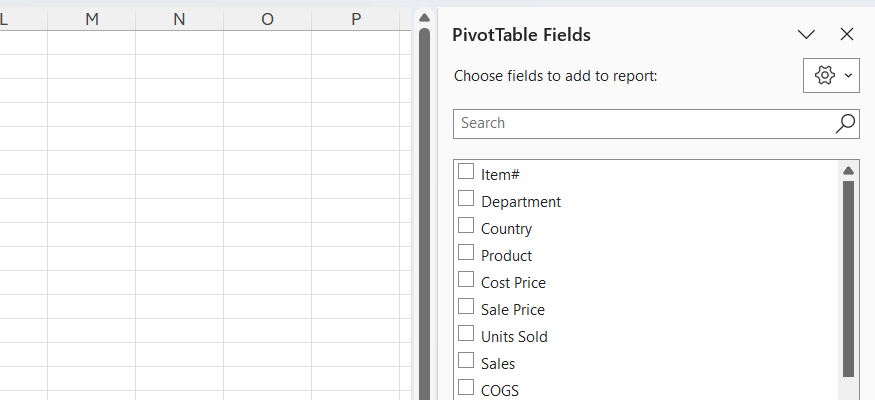Select column N header
Screen dimensions: 875x400
[x=179, y=20]
